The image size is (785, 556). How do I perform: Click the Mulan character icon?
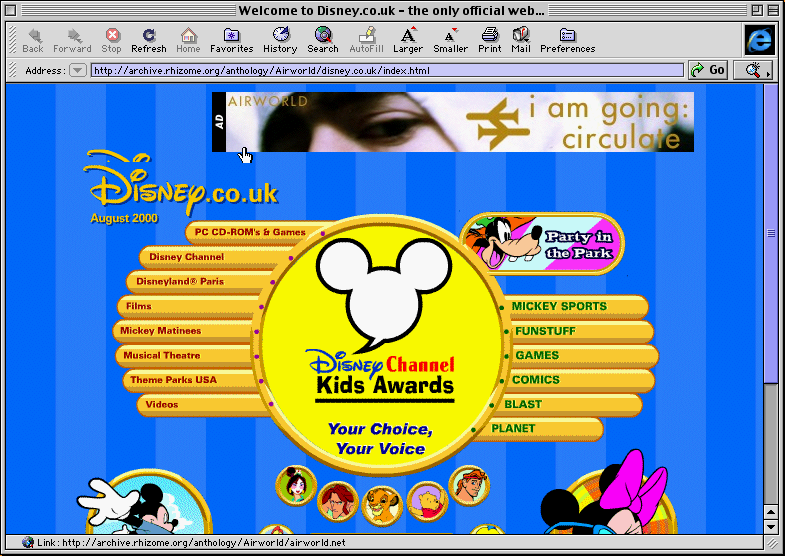click(296, 485)
